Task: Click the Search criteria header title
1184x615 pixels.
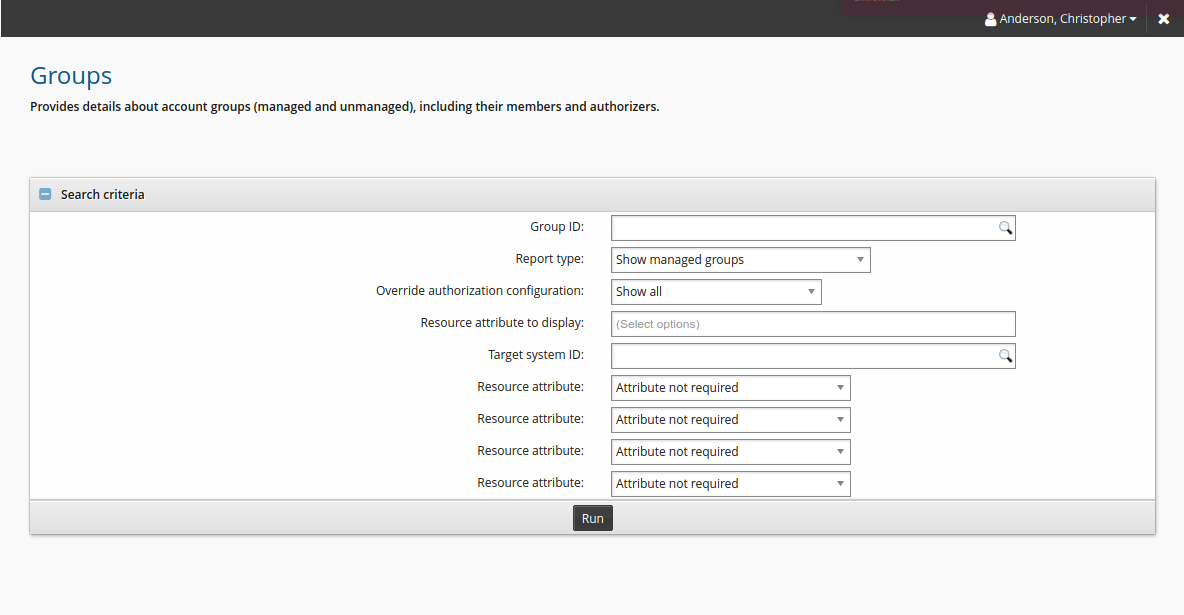Action: 102,194
